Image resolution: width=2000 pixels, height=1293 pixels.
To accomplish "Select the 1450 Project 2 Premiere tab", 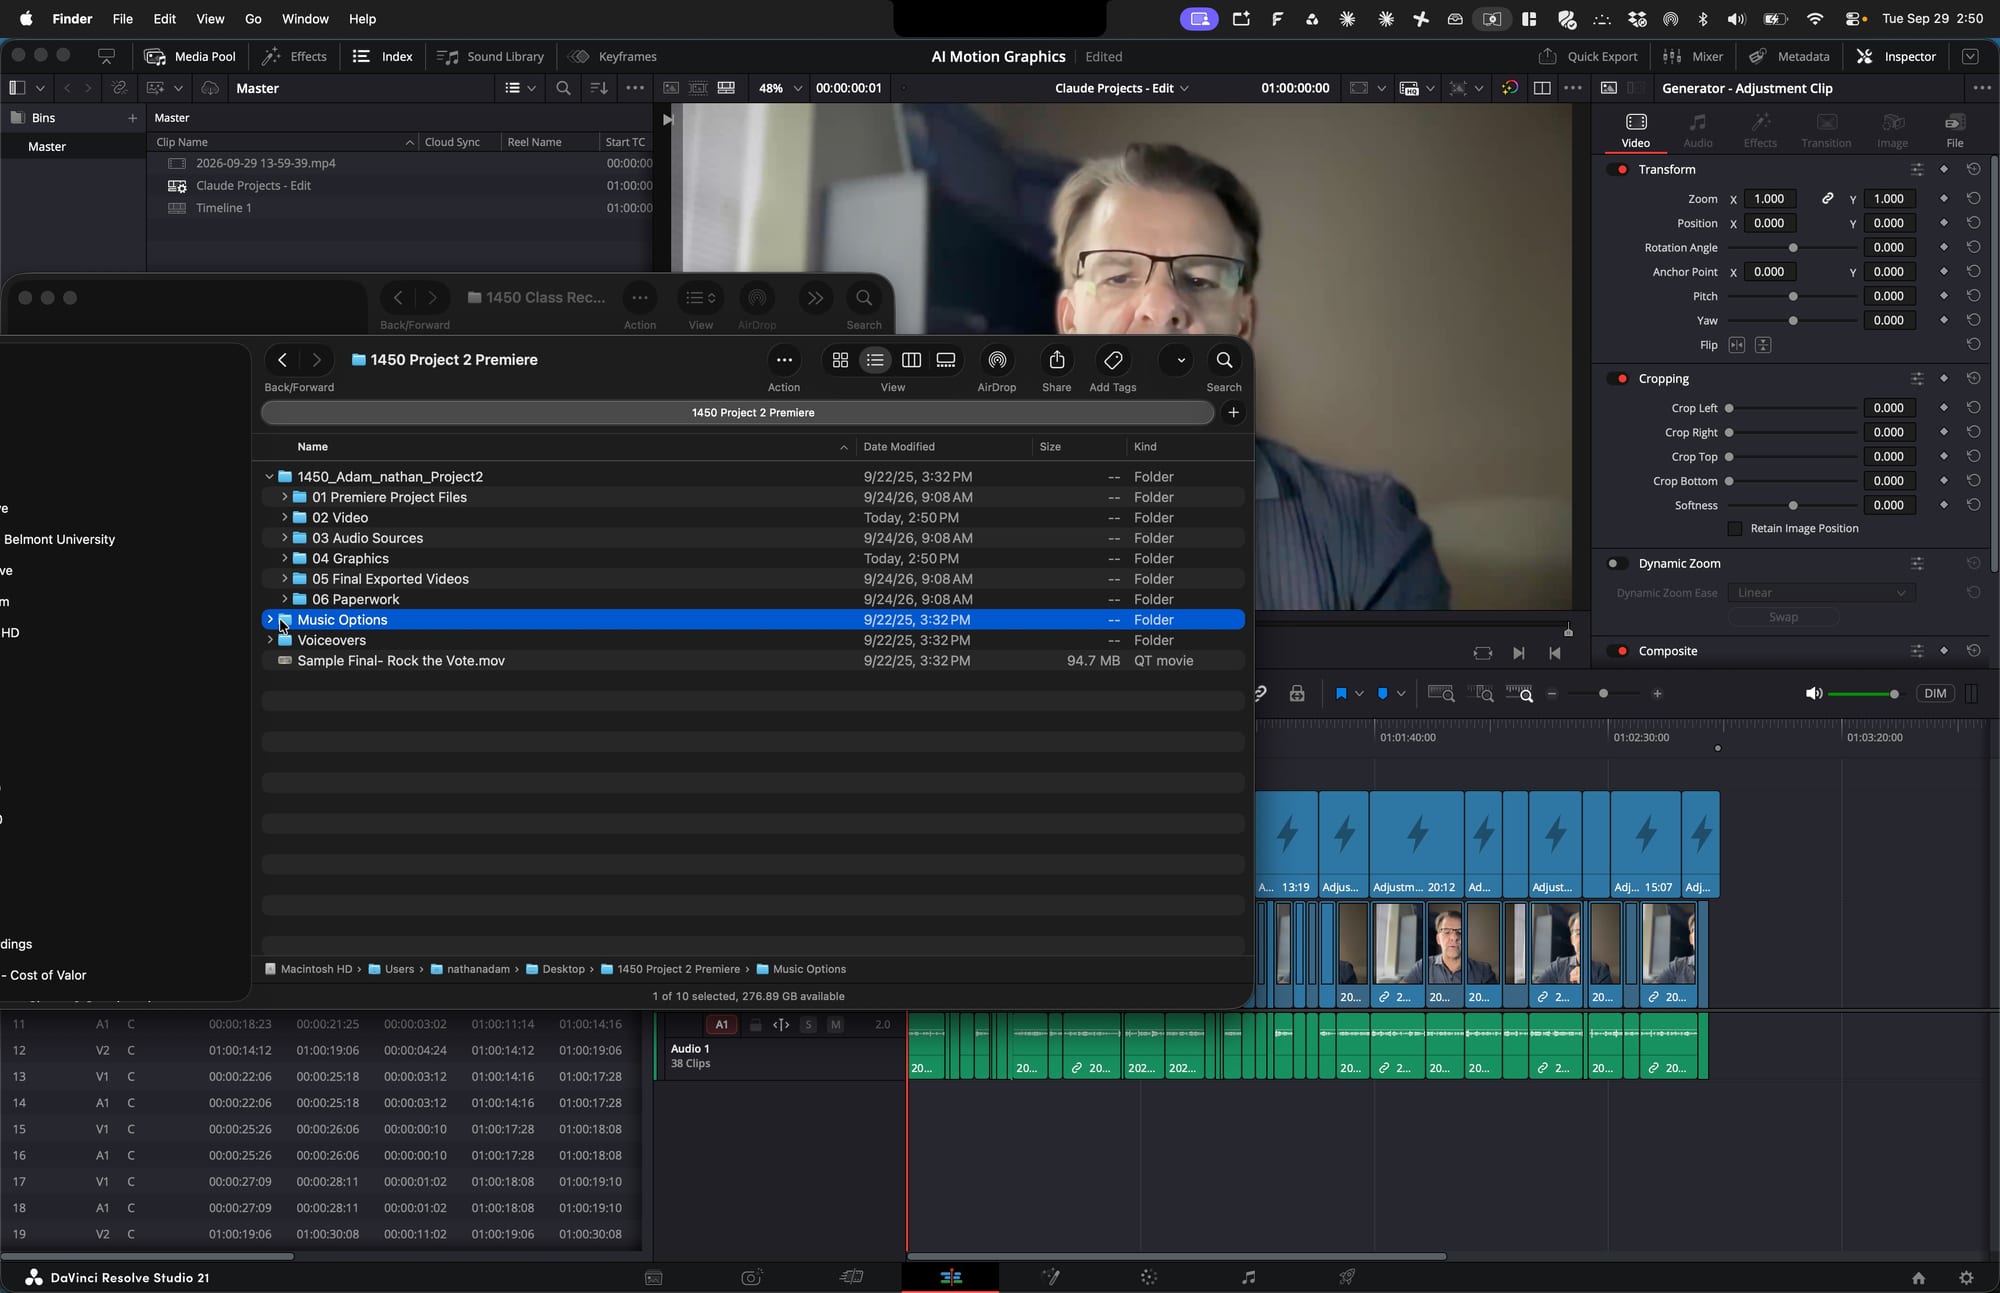I will tap(738, 412).
